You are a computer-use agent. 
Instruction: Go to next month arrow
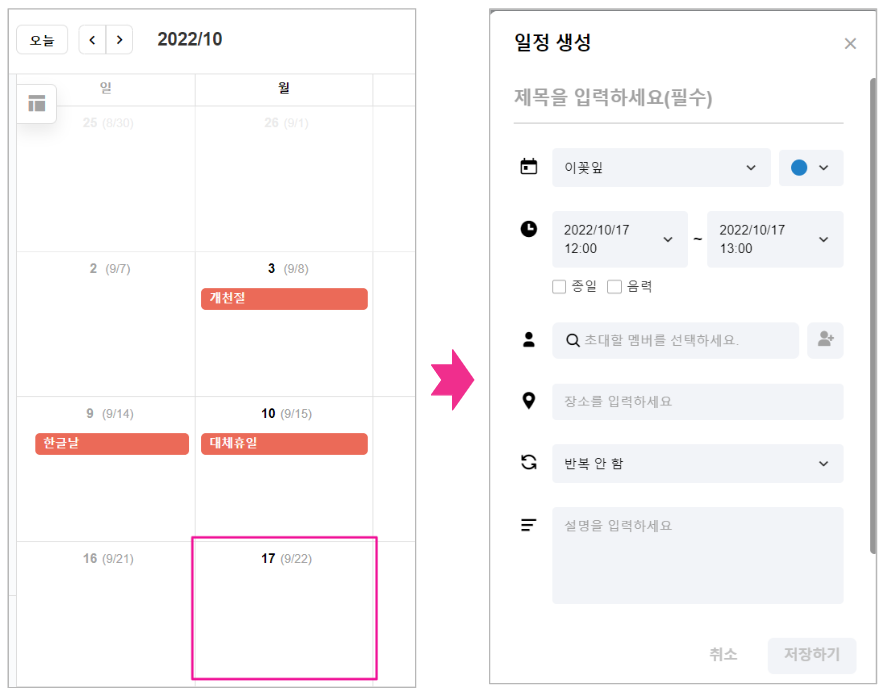pos(120,40)
